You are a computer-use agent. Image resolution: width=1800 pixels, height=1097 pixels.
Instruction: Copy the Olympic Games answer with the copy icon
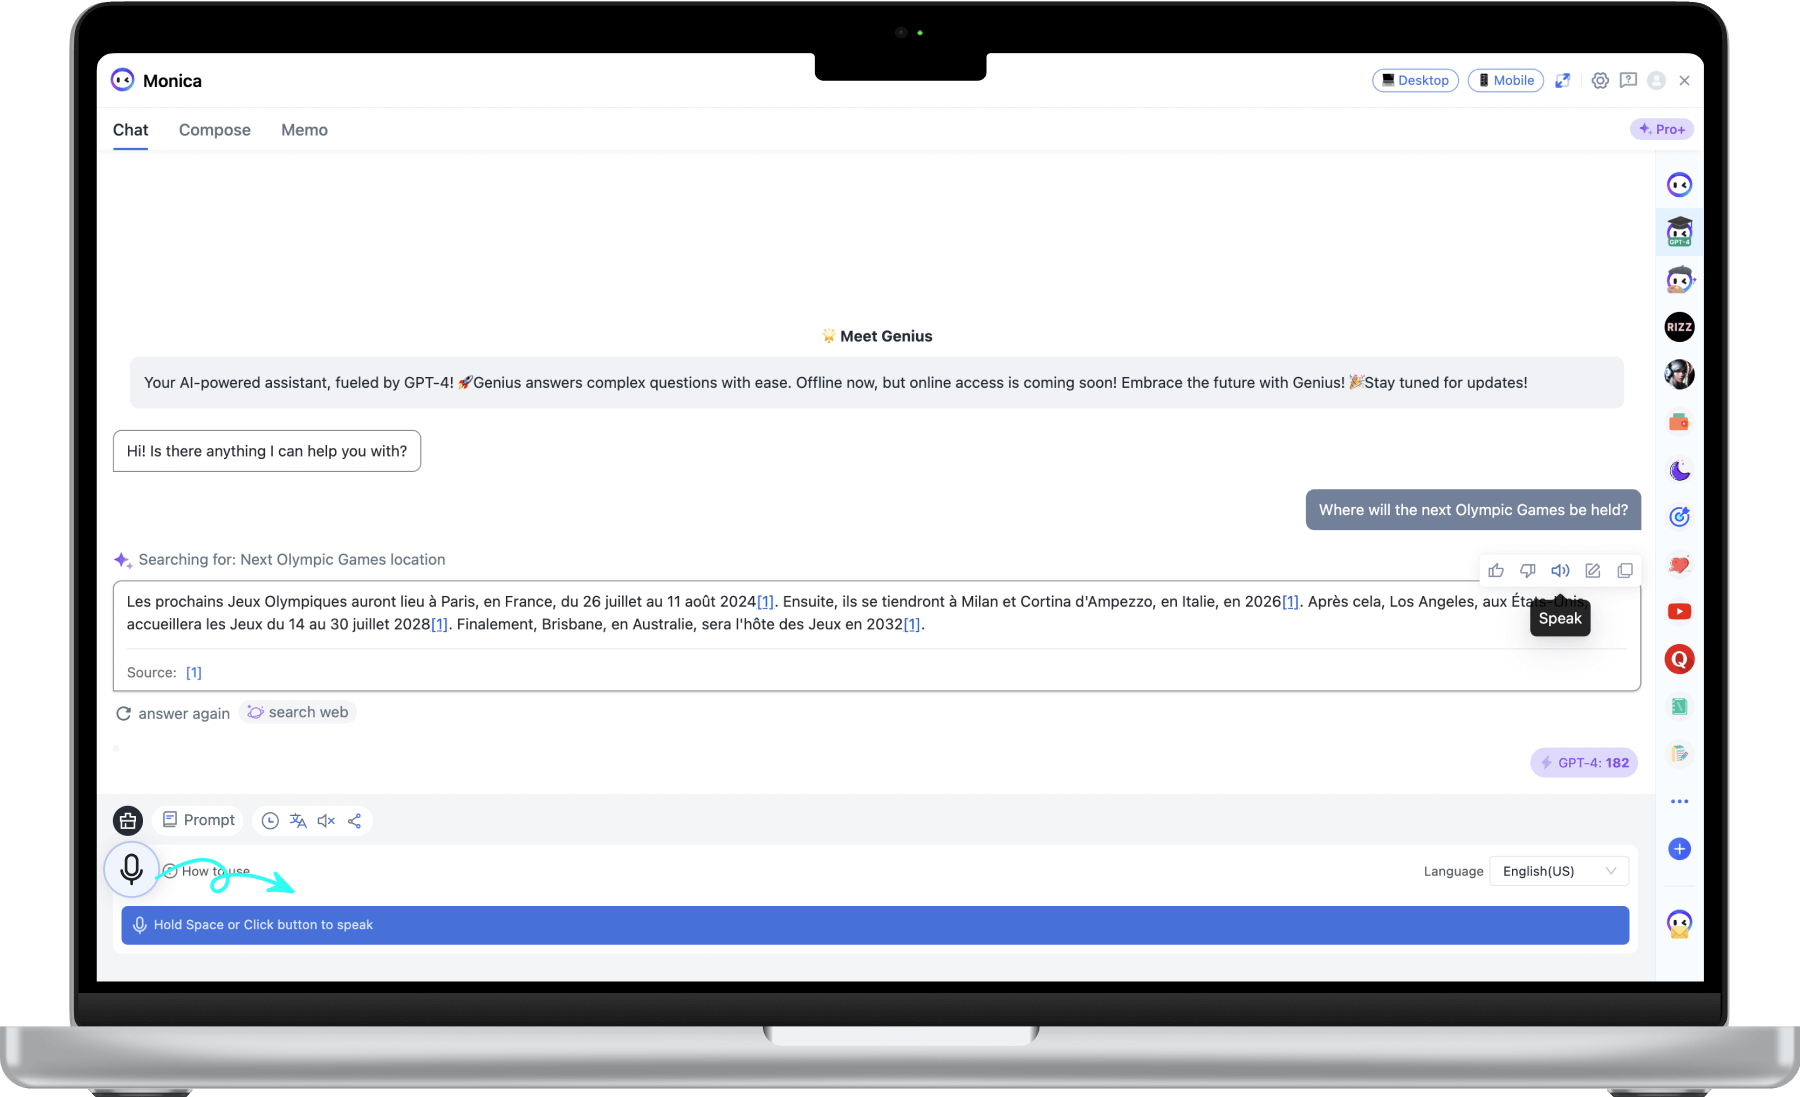(x=1625, y=570)
